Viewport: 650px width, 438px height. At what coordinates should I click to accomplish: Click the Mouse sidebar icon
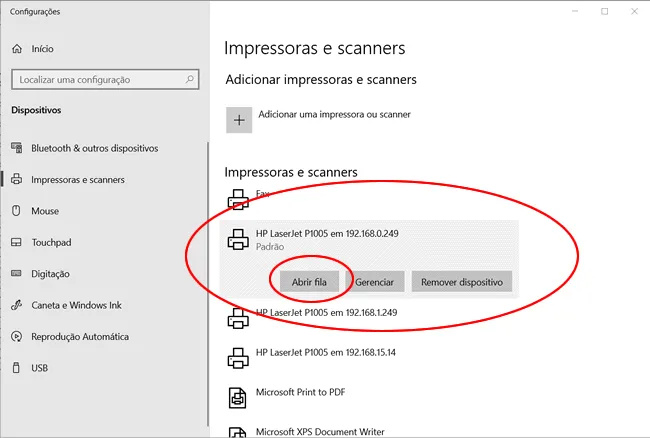16,211
